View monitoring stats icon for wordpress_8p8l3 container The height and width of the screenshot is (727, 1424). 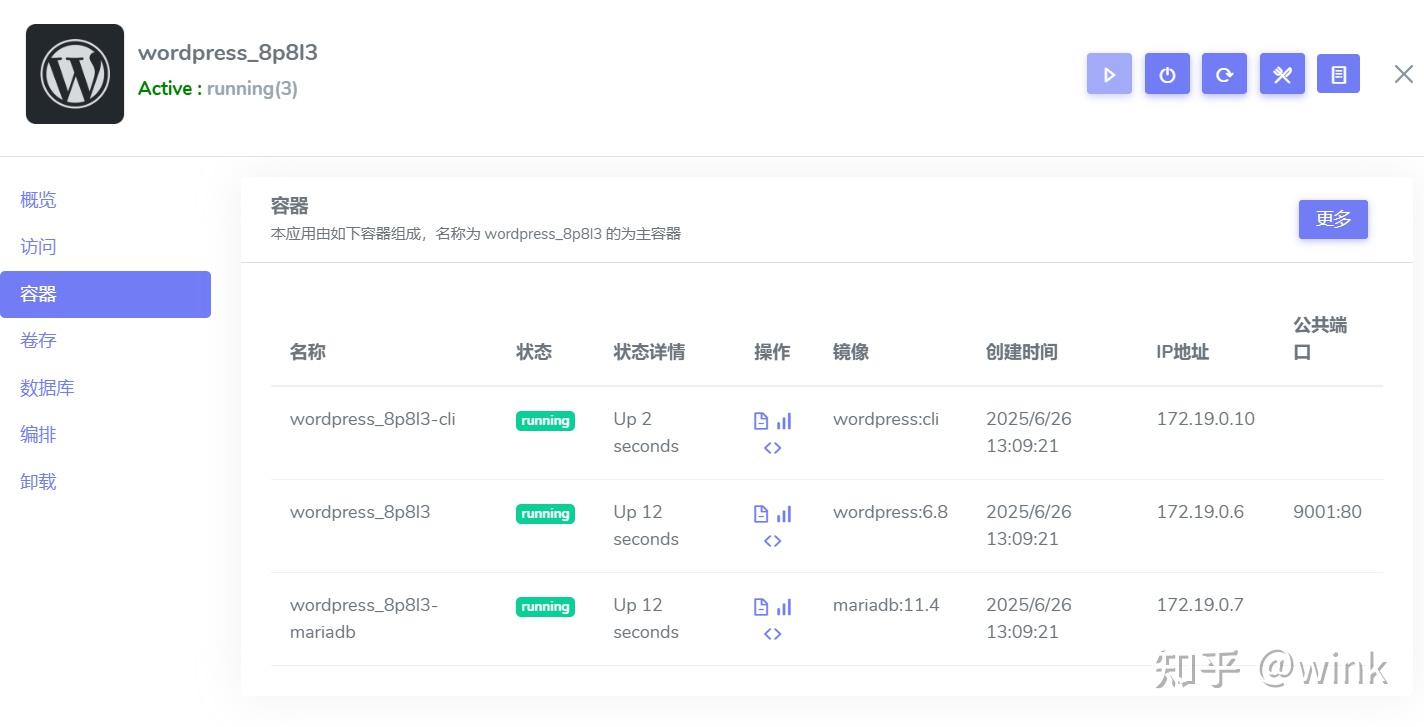(x=785, y=513)
